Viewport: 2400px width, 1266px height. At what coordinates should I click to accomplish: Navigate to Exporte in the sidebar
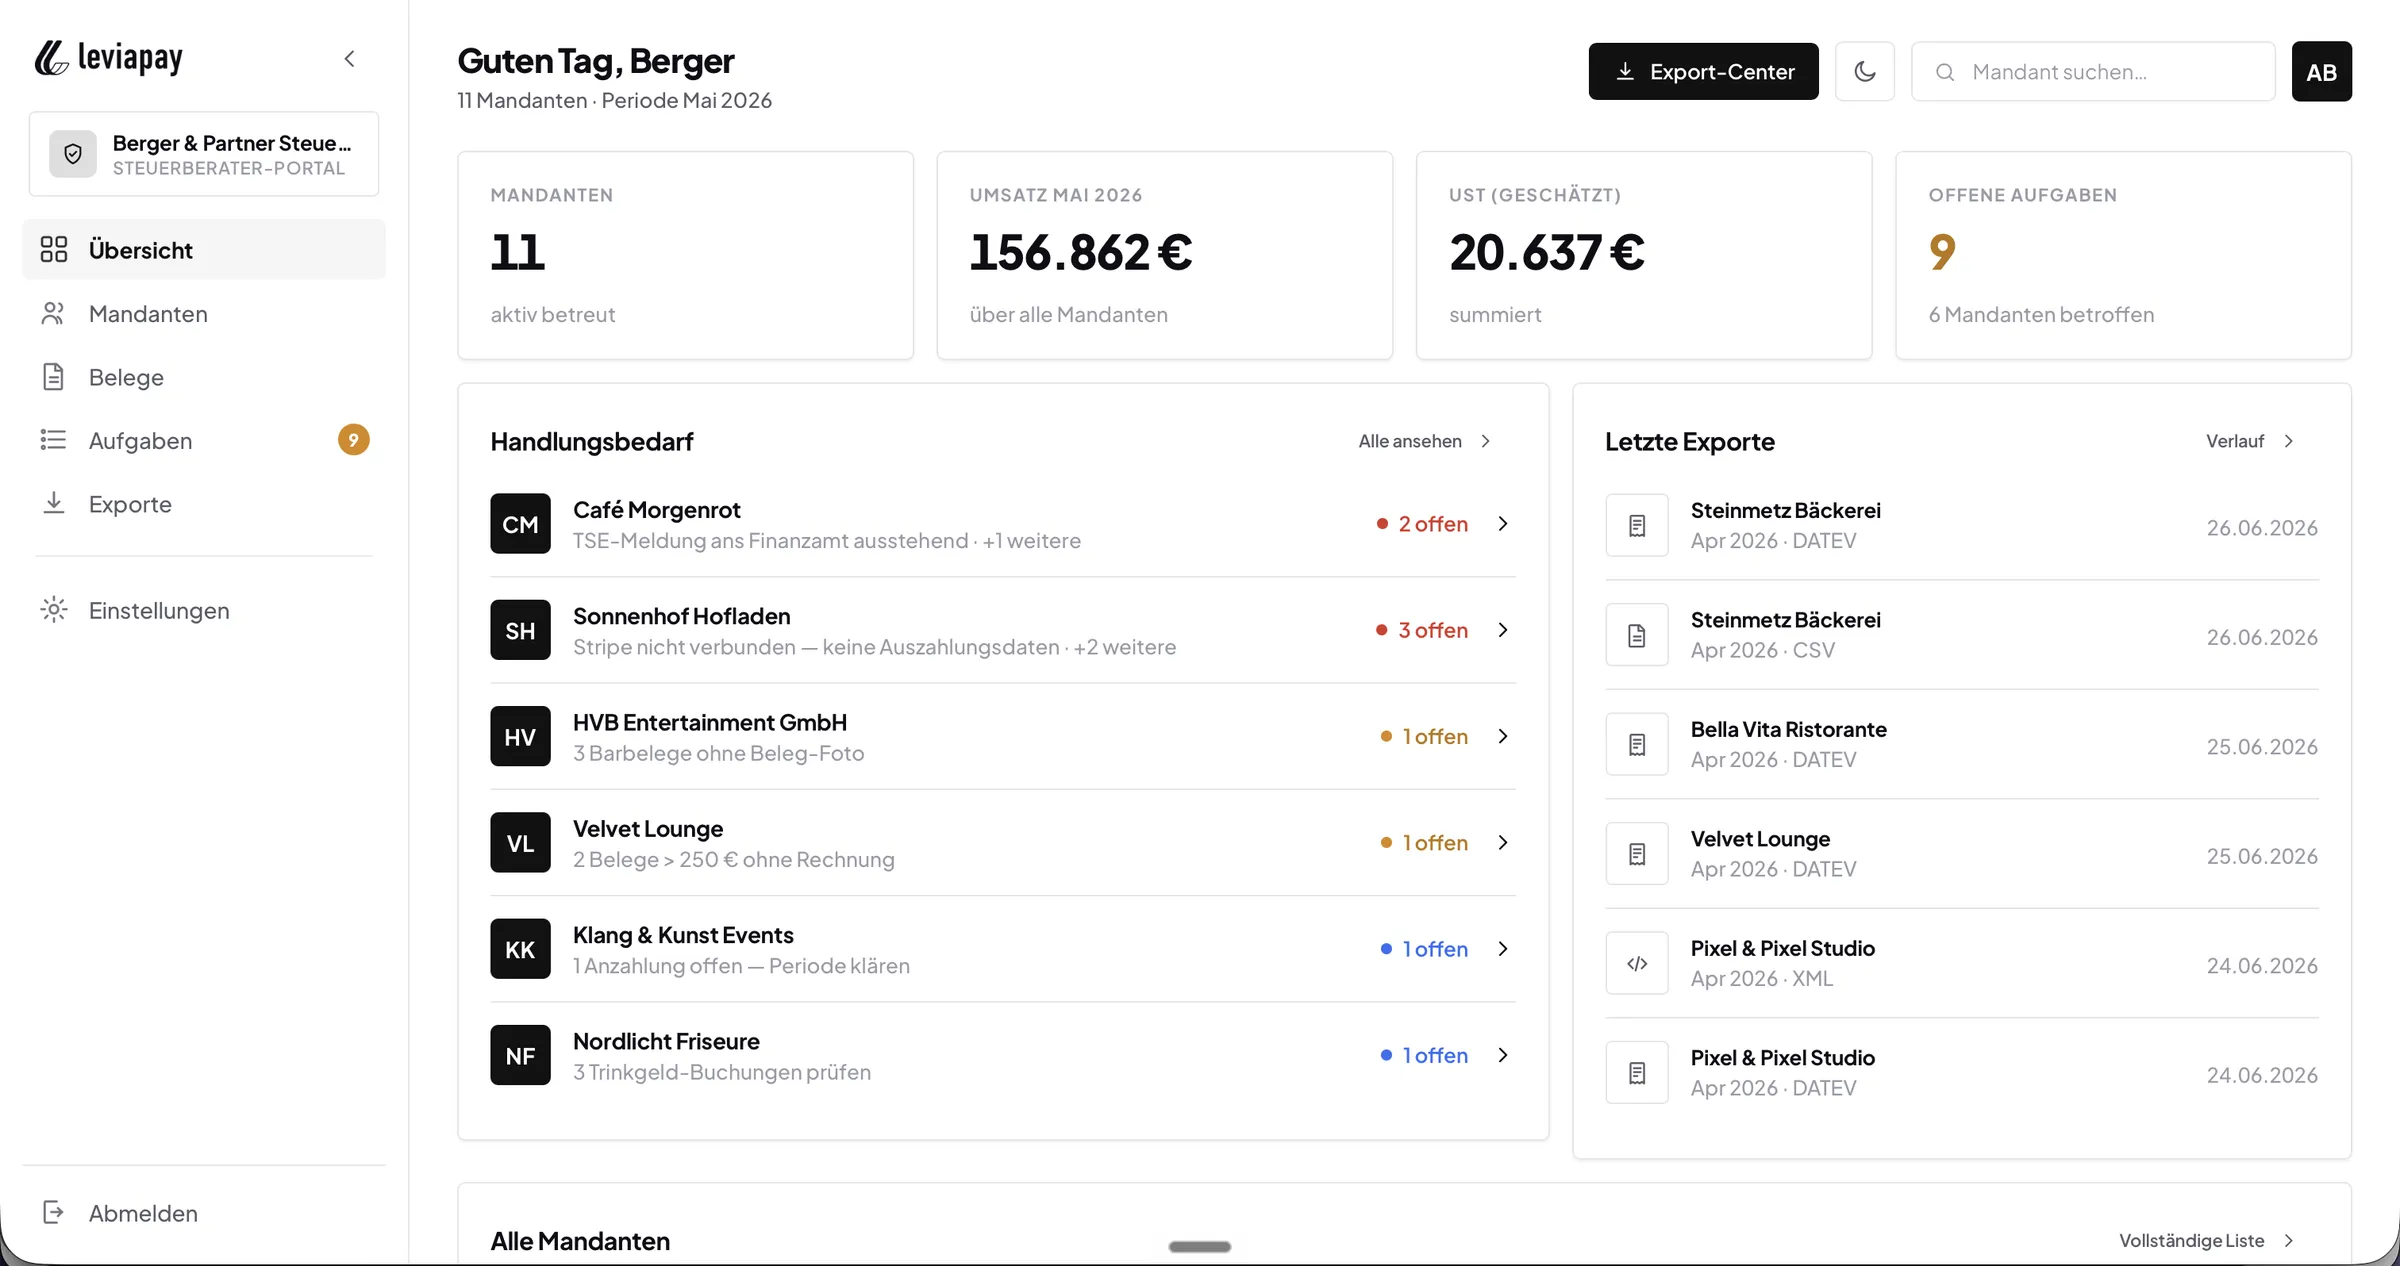[204, 504]
